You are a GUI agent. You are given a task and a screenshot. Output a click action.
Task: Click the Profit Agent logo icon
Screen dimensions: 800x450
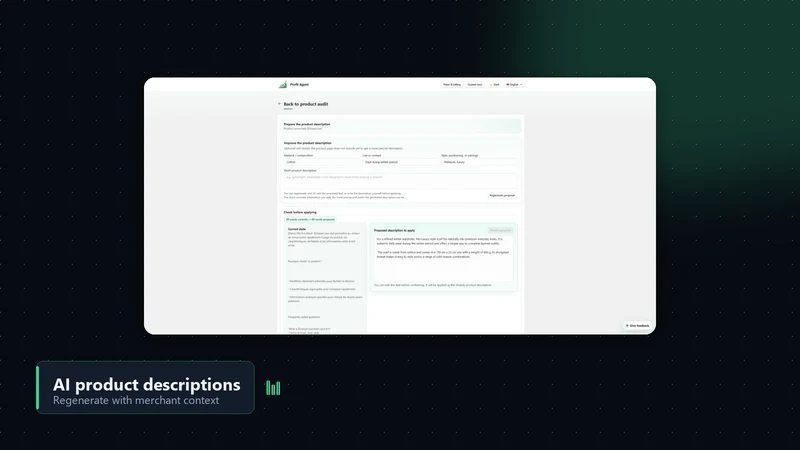(x=283, y=85)
